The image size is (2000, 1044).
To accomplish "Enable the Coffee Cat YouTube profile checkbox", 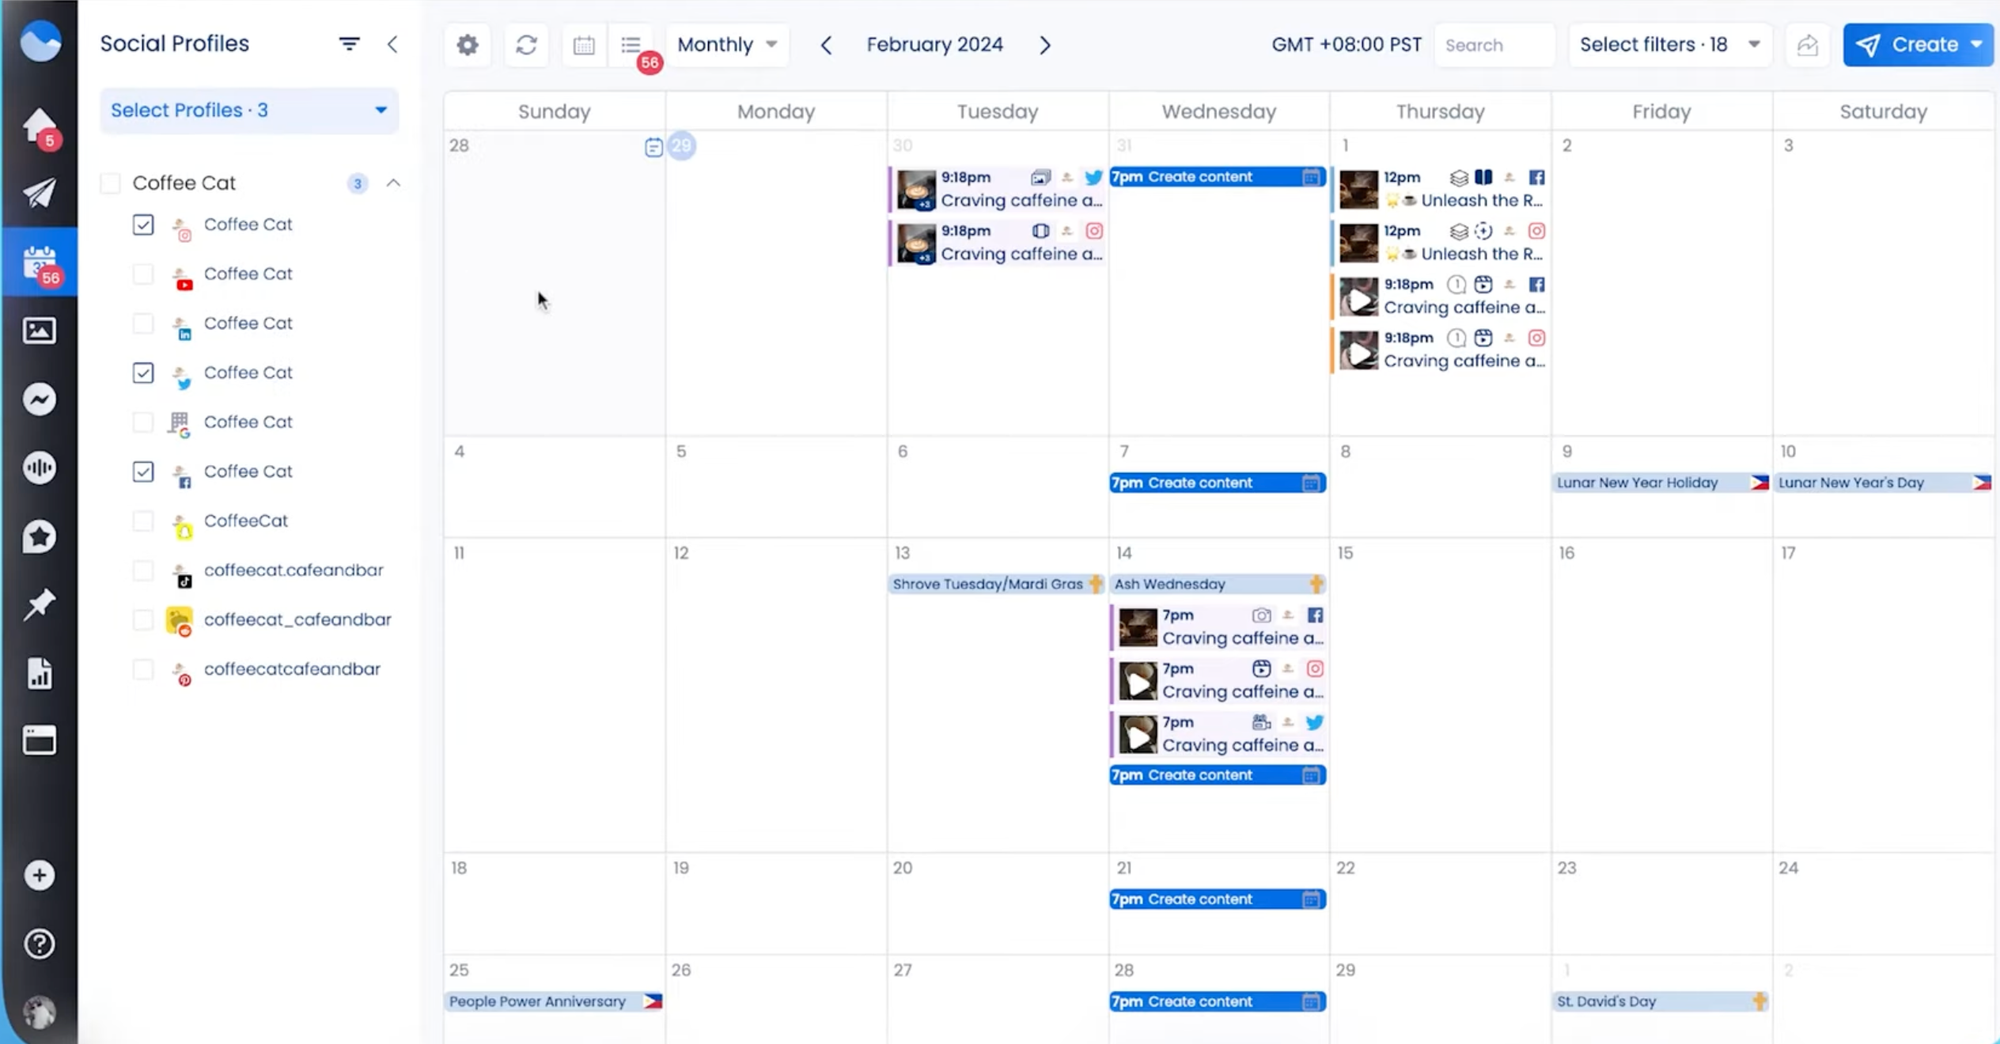I will coord(143,274).
